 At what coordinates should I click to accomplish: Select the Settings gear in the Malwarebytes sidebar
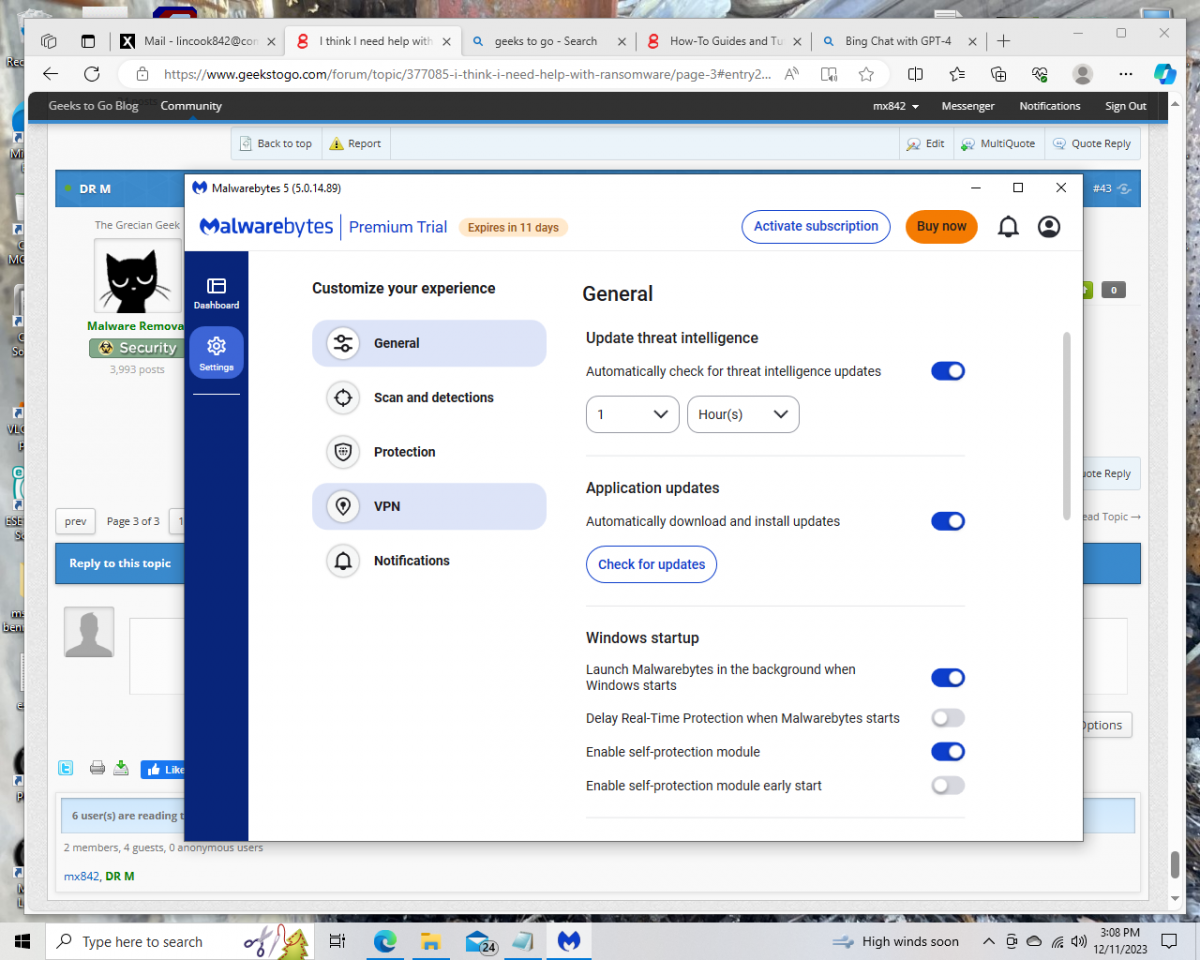pyautogui.click(x=216, y=353)
